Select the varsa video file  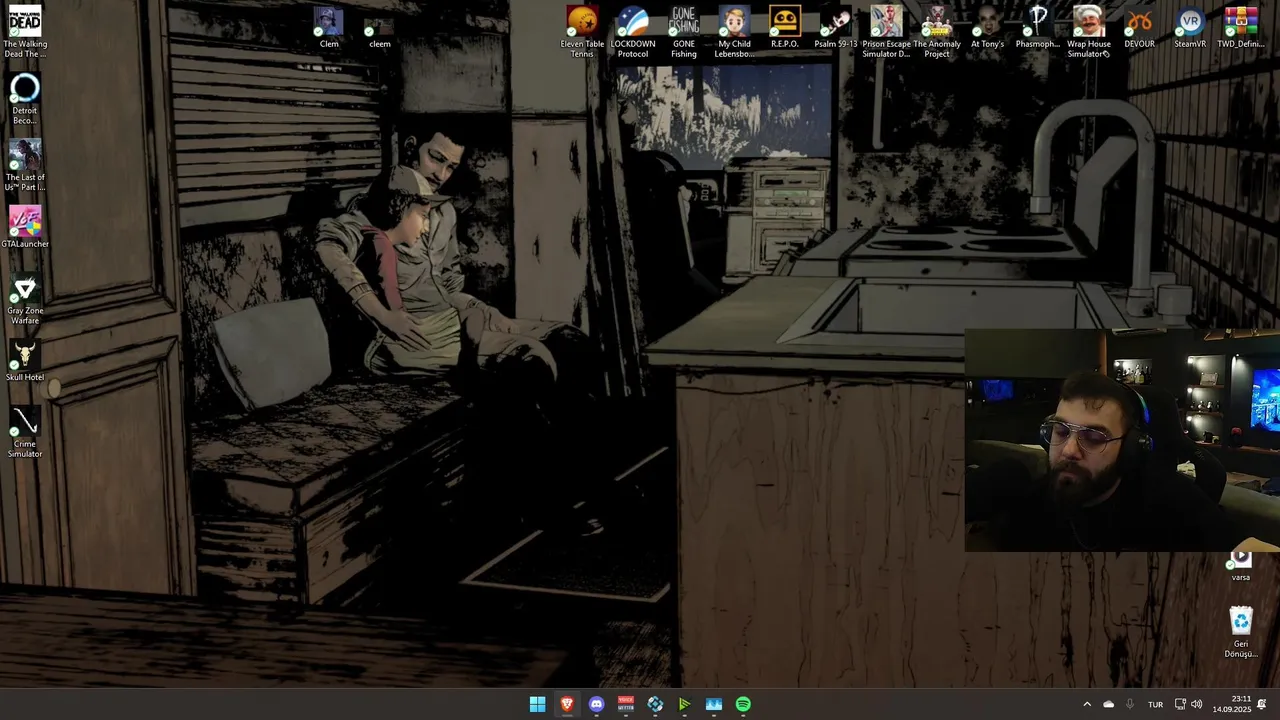coord(1241,565)
